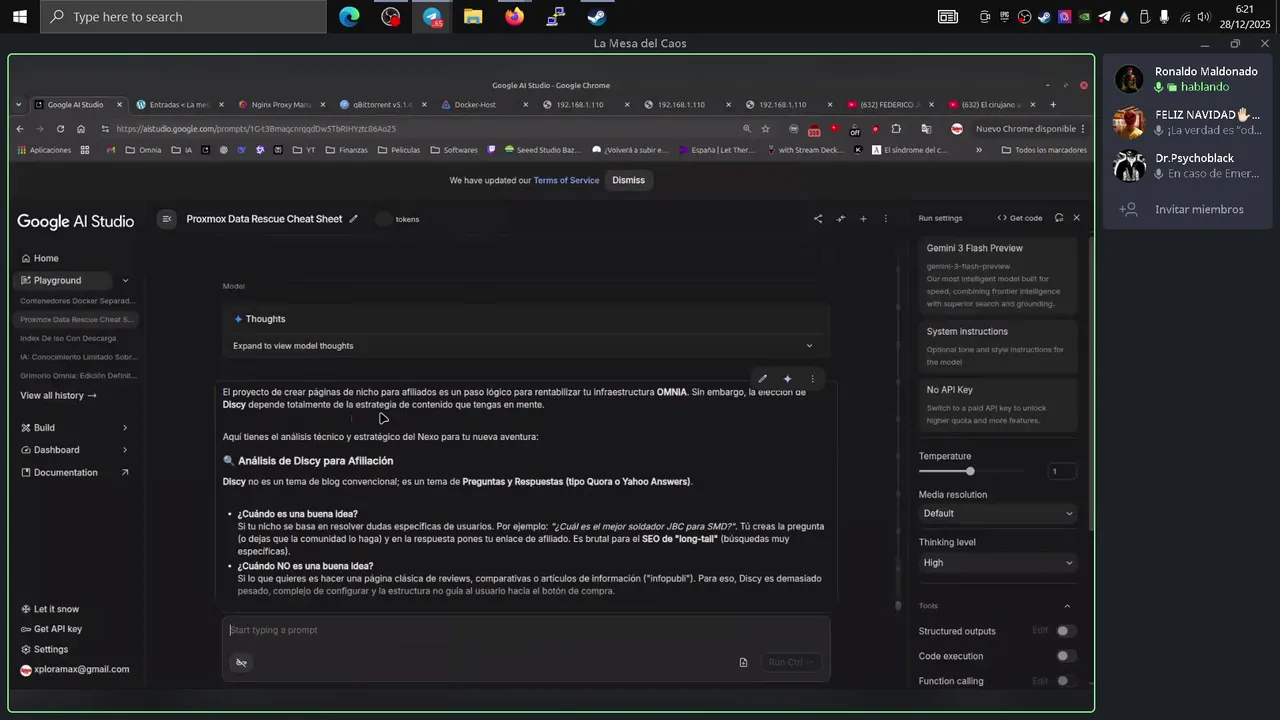Click the compare mode icon
Viewport: 1280px width, 720px height.
[x=841, y=219]
